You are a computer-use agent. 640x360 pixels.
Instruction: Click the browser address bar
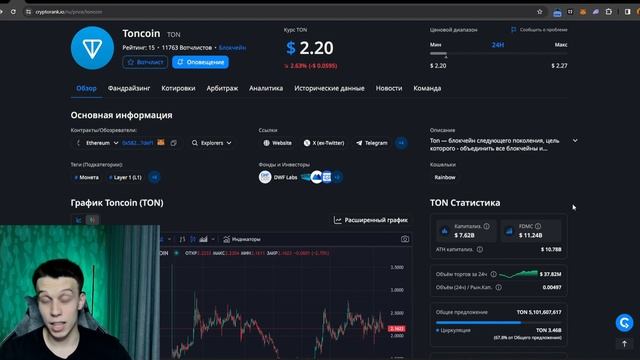pyautogui.click(x=282, y=12)
